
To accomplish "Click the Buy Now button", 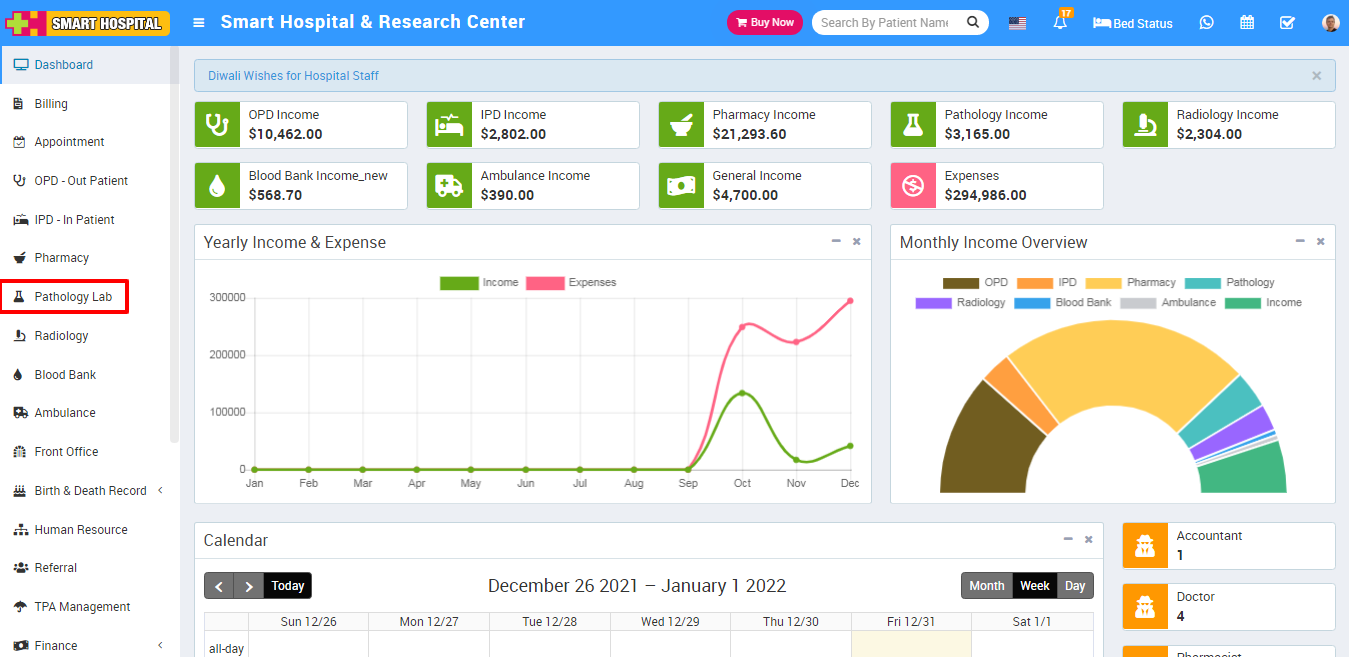I will (x=764, y=23).
